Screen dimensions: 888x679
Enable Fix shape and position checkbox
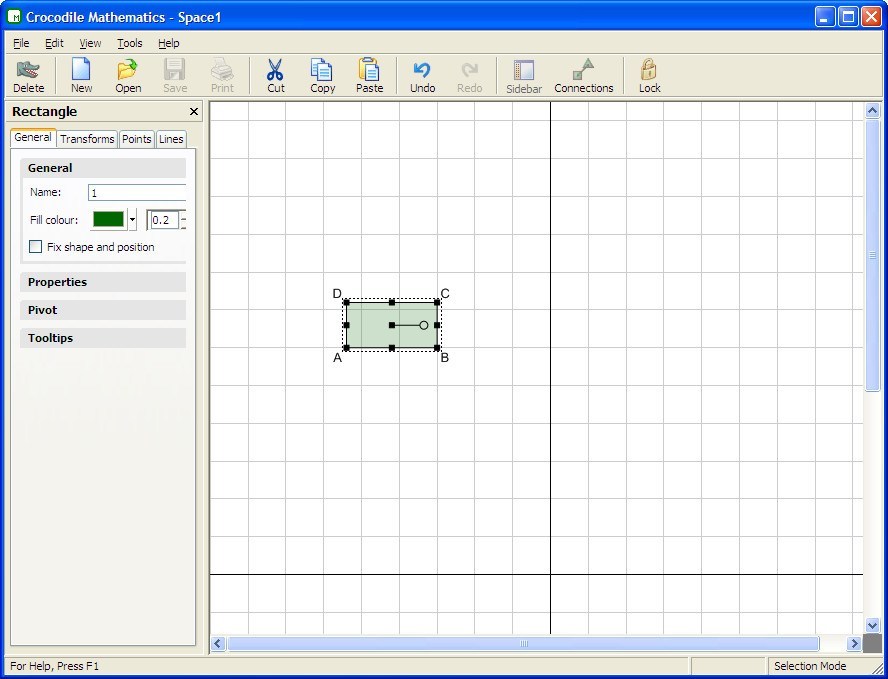(36, 247)
